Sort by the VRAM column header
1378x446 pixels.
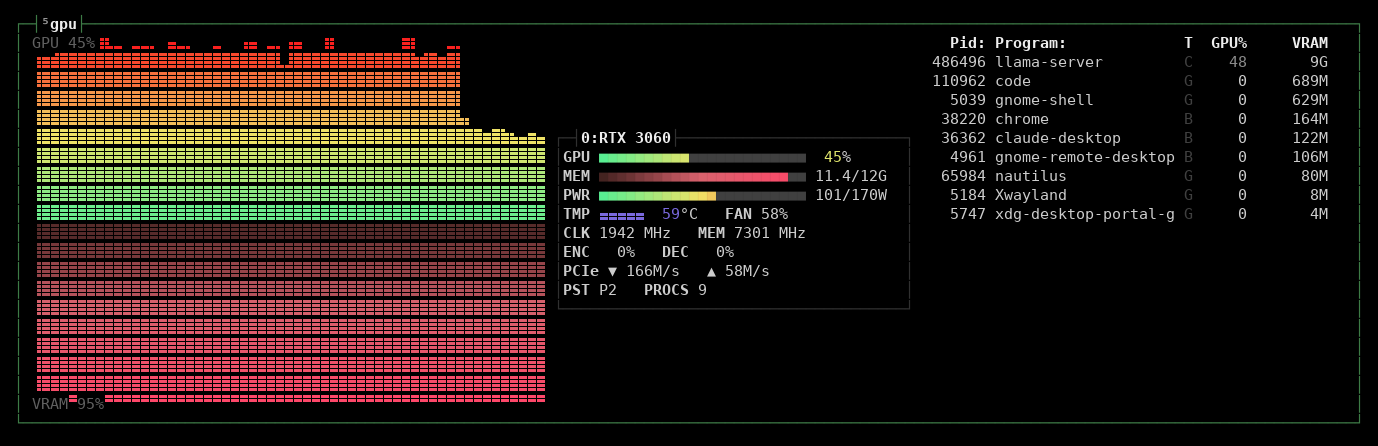(x=1310, y=43)
